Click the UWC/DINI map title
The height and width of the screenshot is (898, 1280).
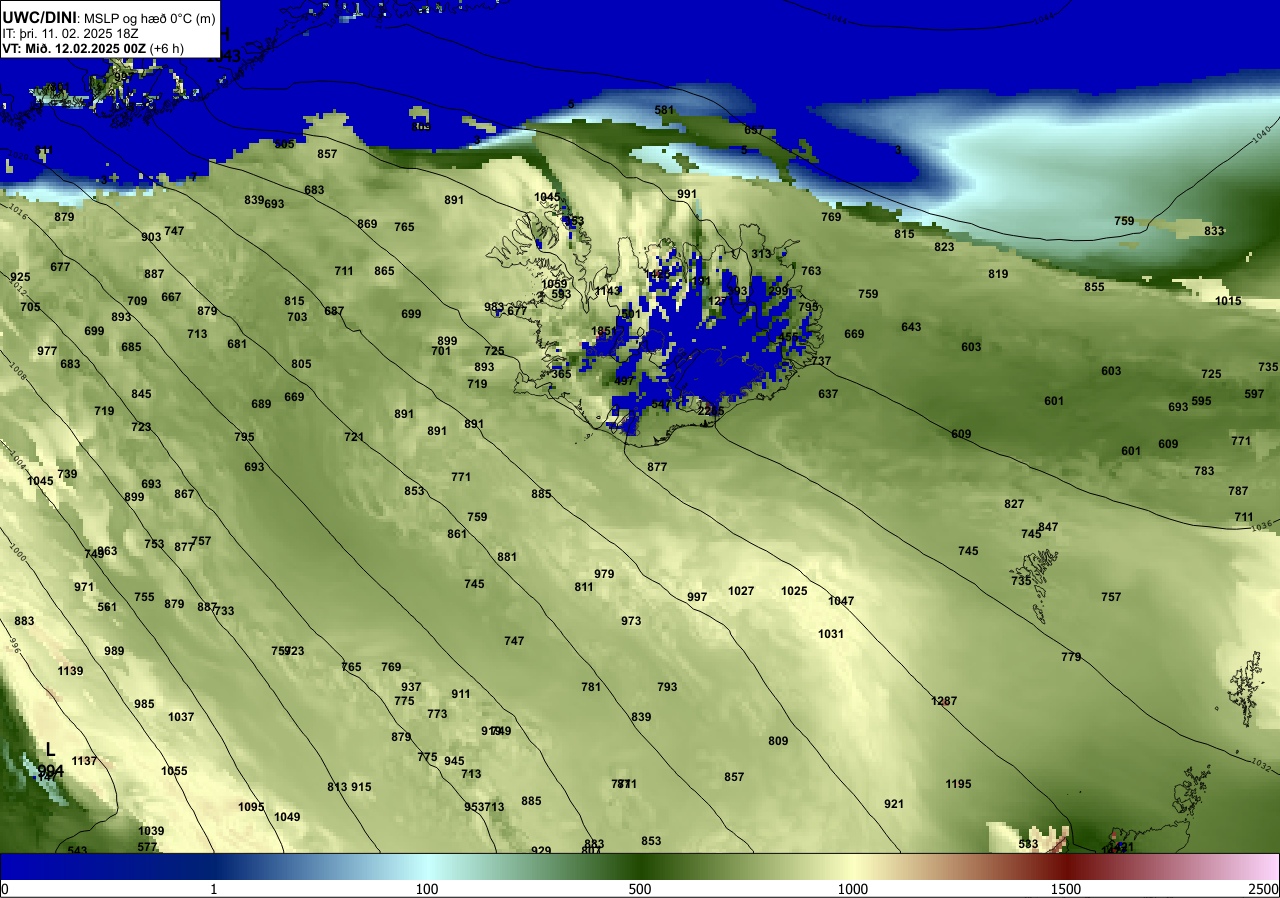point(40,17)
